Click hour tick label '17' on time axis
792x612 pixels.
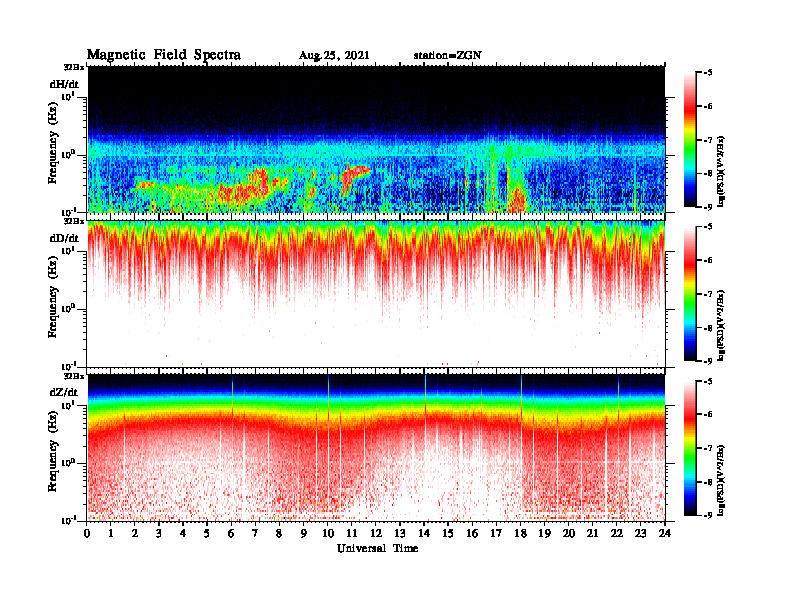click(x=496, y=534)
